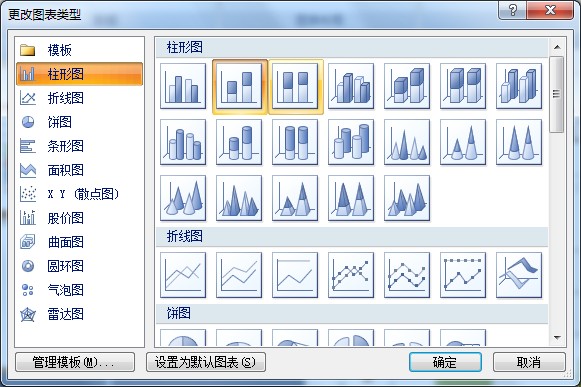
Task: Select the 3-D clustered column chart
Action: [351, 86]
